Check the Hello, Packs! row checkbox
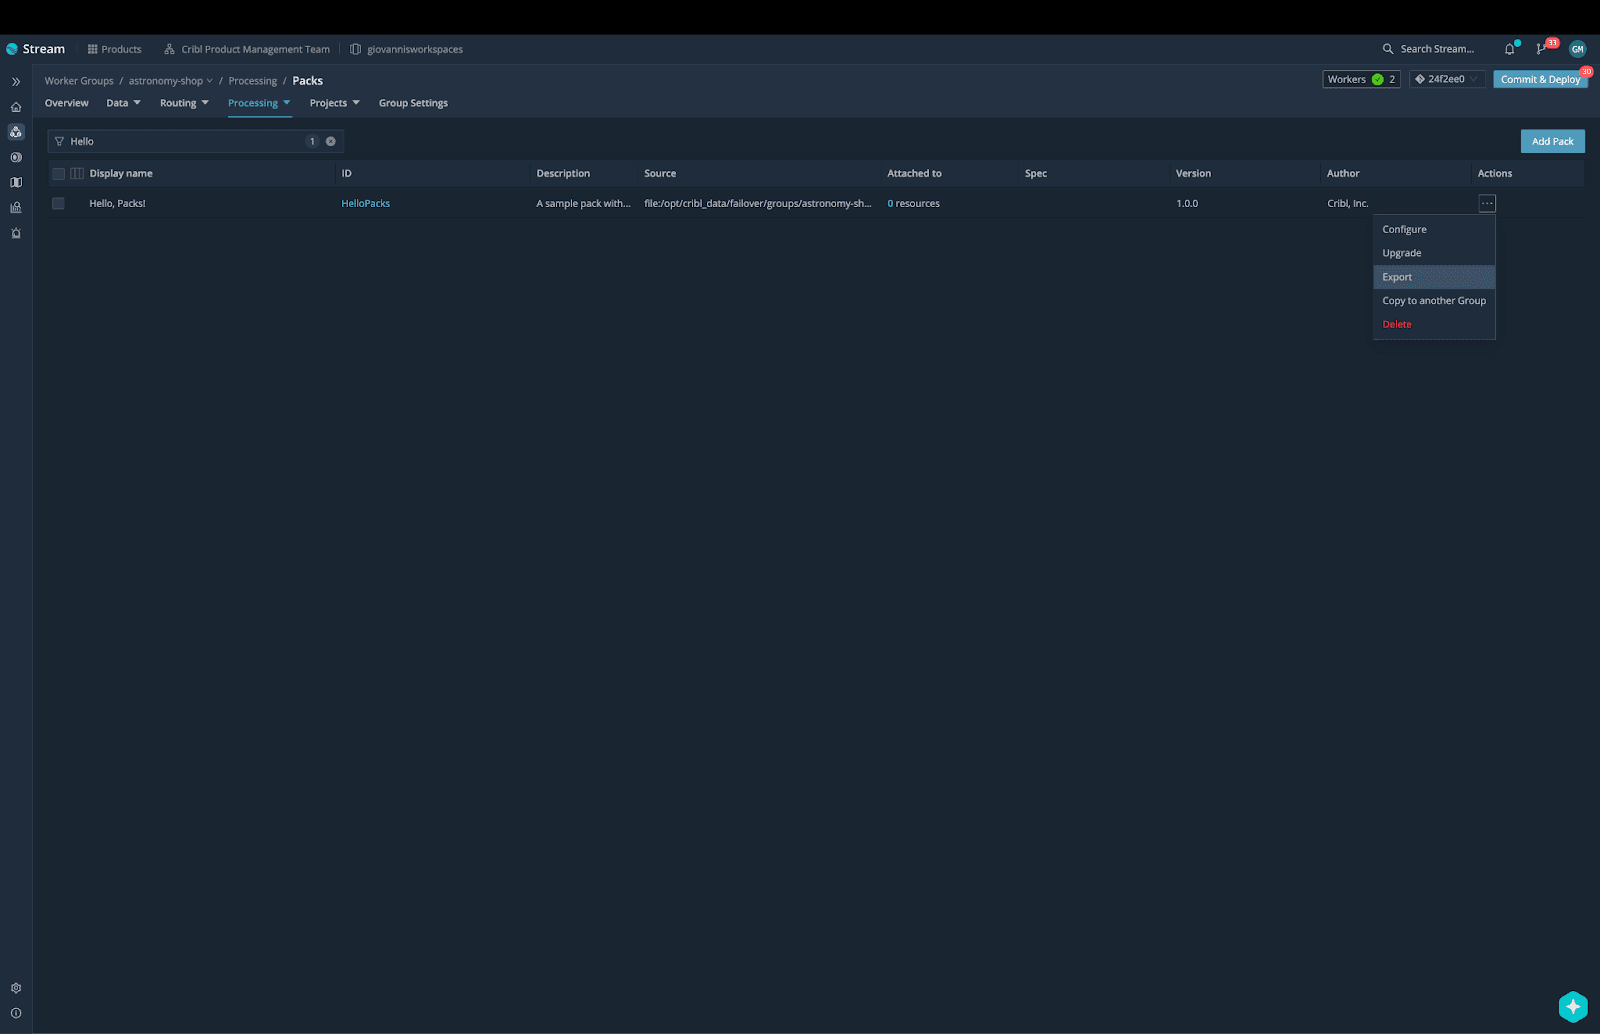 point(58,203)
